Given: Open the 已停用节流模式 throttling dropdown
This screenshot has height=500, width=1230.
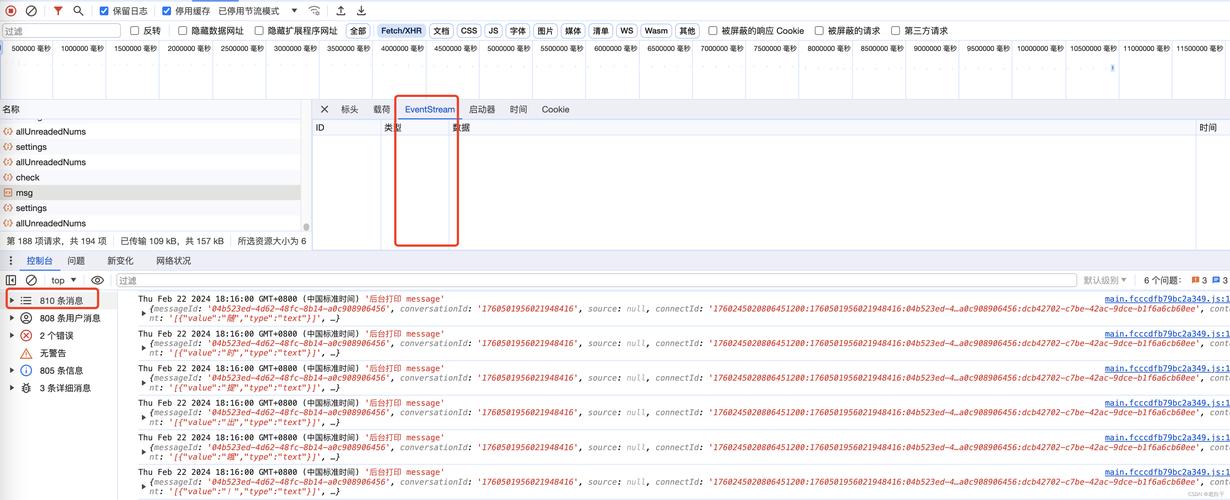Looking at the screenshot, I should click(258, 11).
